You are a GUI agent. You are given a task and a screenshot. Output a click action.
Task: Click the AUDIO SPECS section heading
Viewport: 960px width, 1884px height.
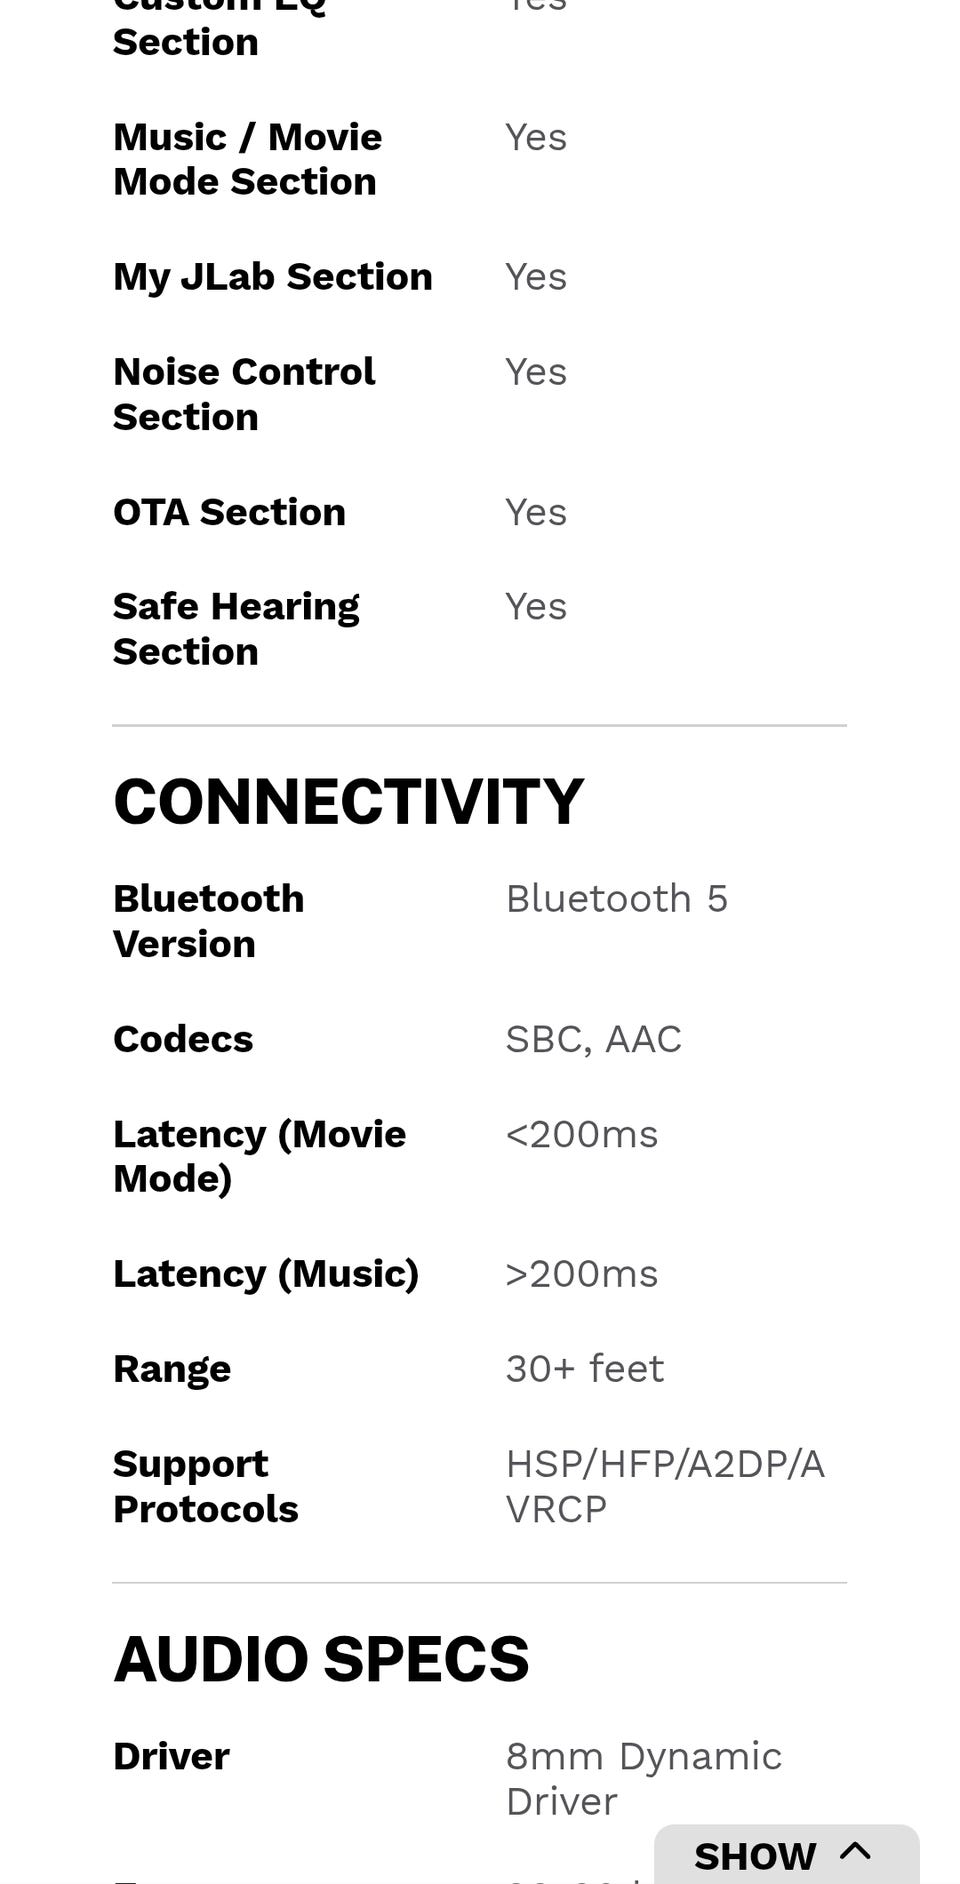[x=321, y=1659]
